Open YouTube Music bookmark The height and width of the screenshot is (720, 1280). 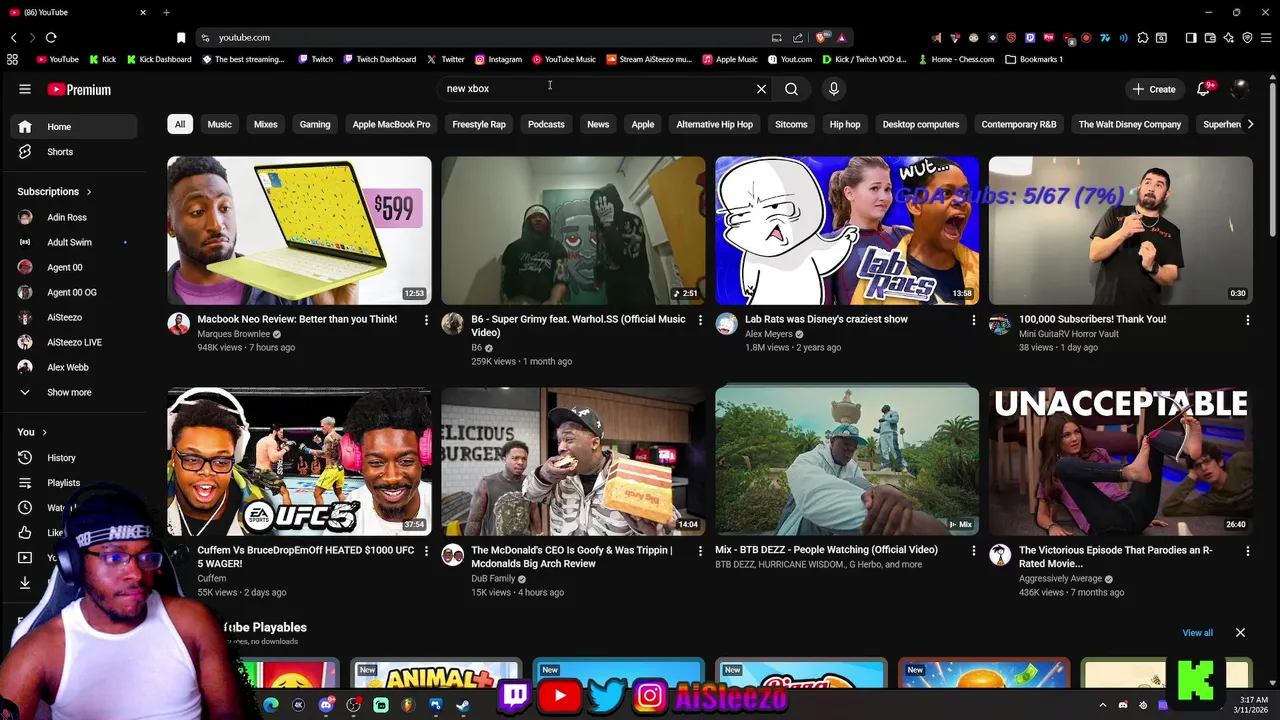pos(564,59)
